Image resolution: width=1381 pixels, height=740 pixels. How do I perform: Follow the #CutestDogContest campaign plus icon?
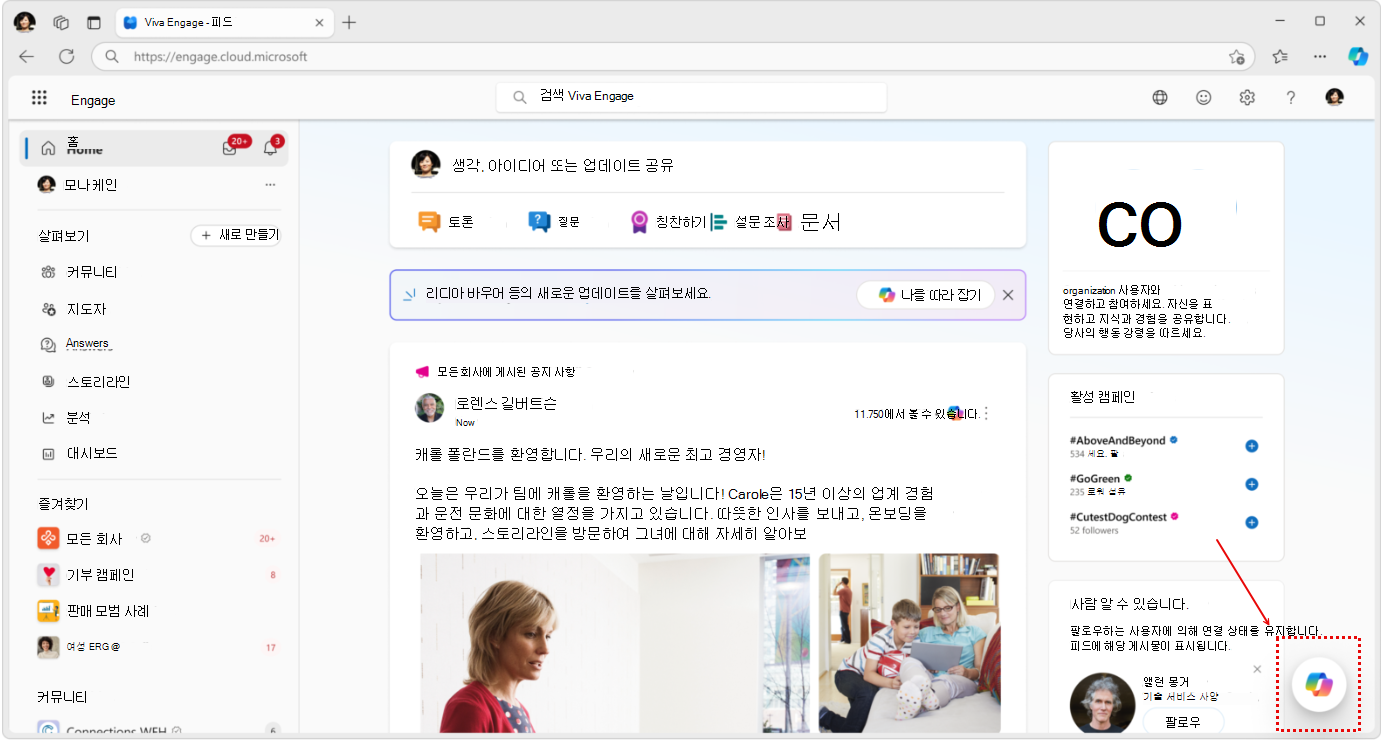click(1251, 522)
